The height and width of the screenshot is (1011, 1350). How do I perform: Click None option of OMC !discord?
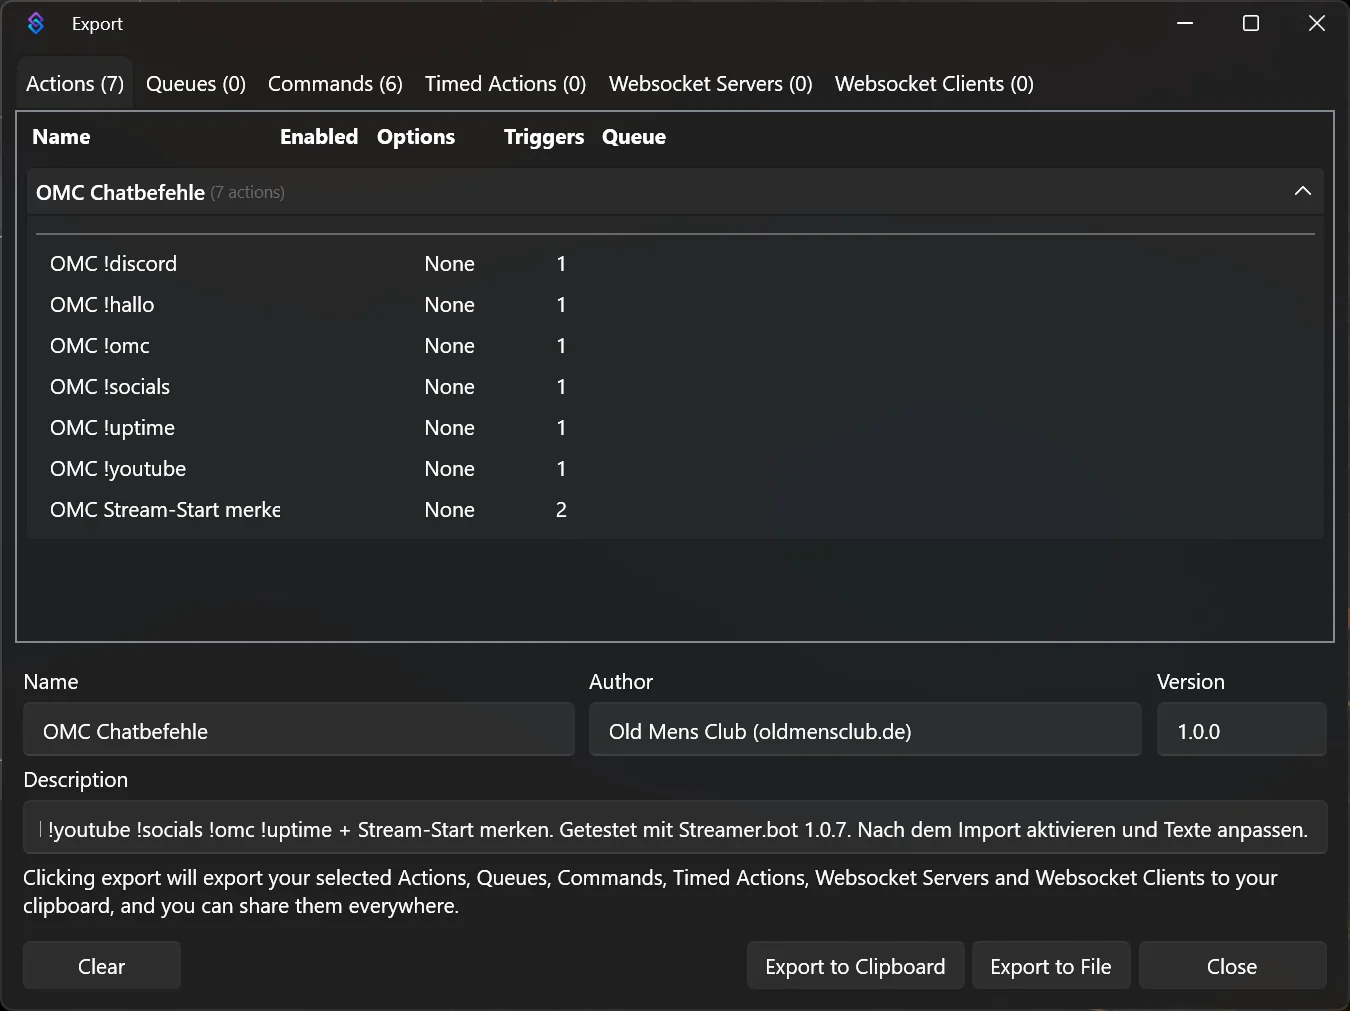[449, 264]
